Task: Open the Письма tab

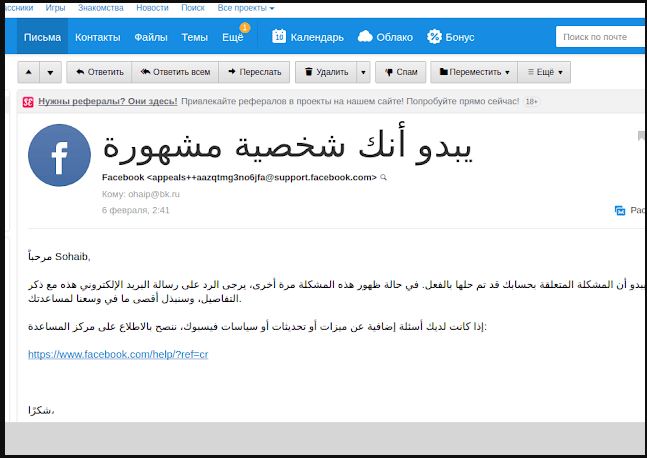Action: point(42,37)
